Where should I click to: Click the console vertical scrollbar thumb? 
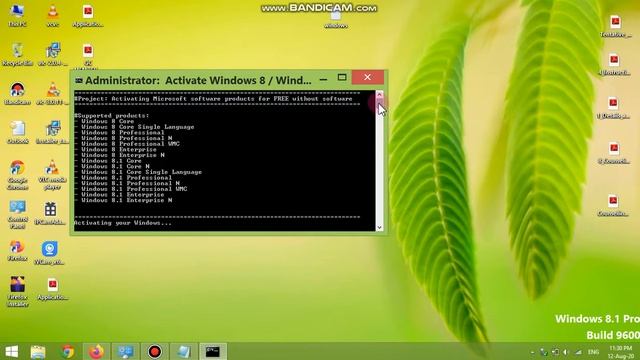[380, 104]
